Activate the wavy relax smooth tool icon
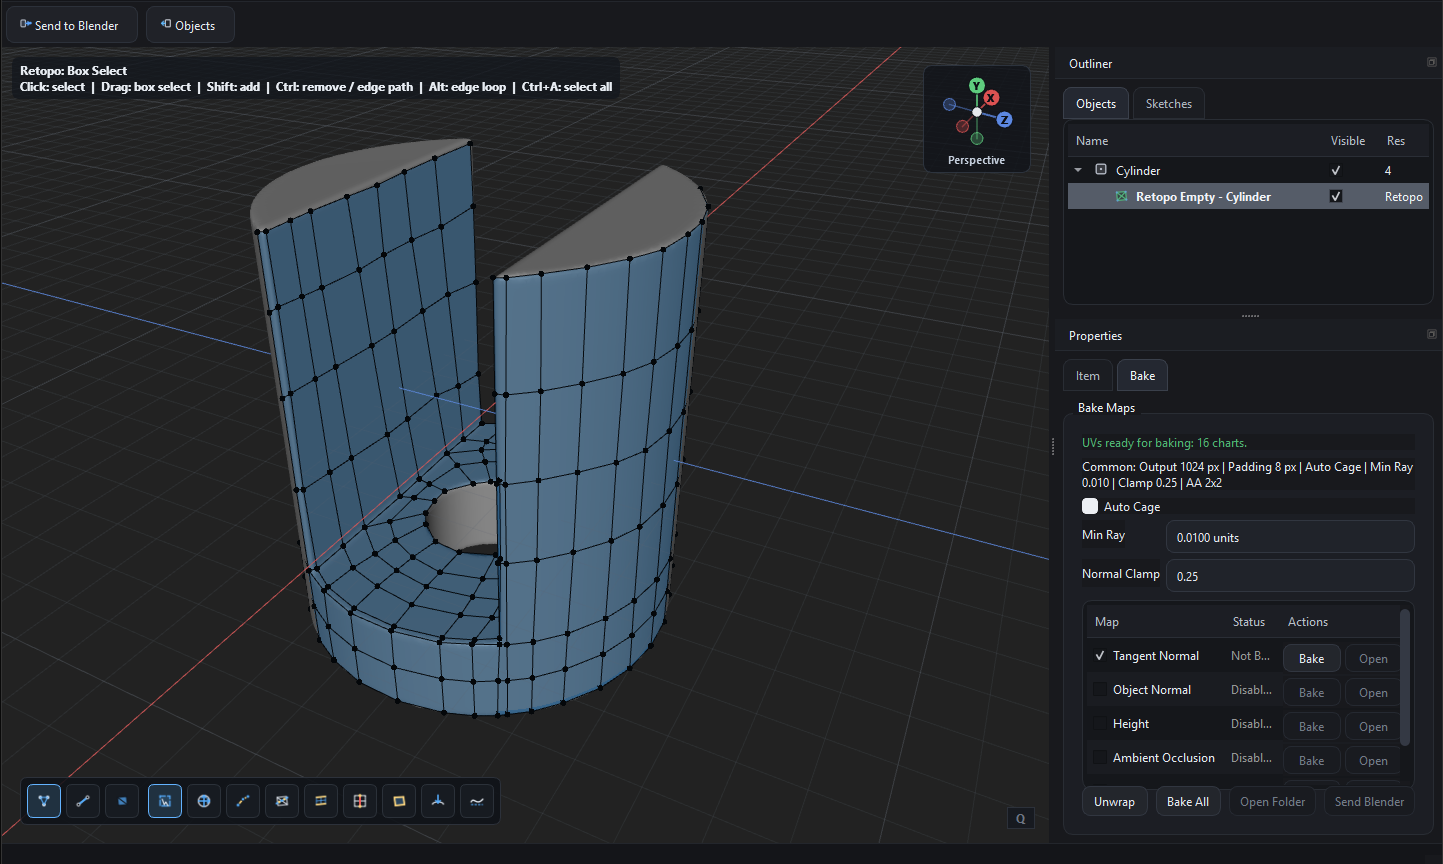This screenshot has width=1443, height=864. tap(477, 801)
